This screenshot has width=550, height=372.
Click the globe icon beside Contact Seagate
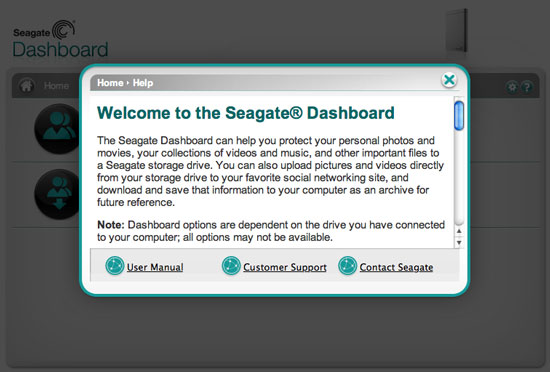coord(348,265)
